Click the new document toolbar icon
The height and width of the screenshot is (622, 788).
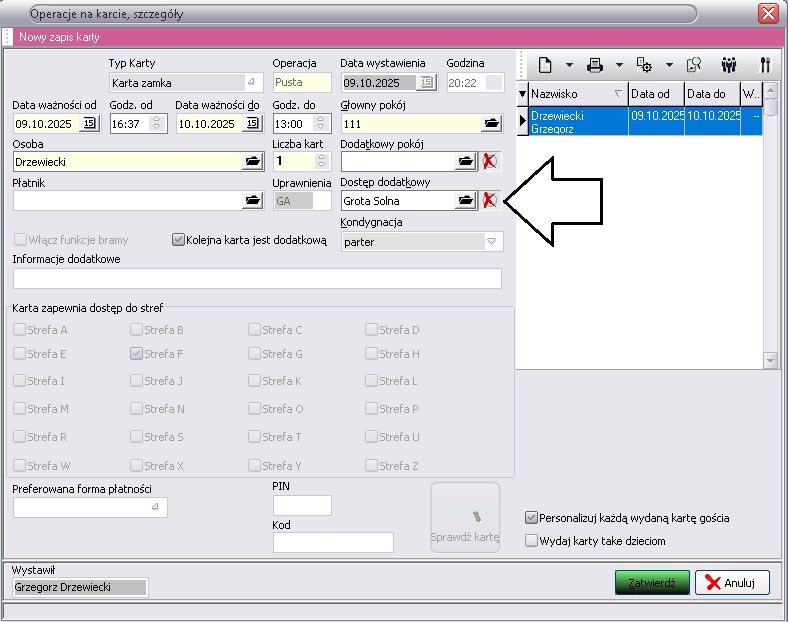click(x=545, y=65)
